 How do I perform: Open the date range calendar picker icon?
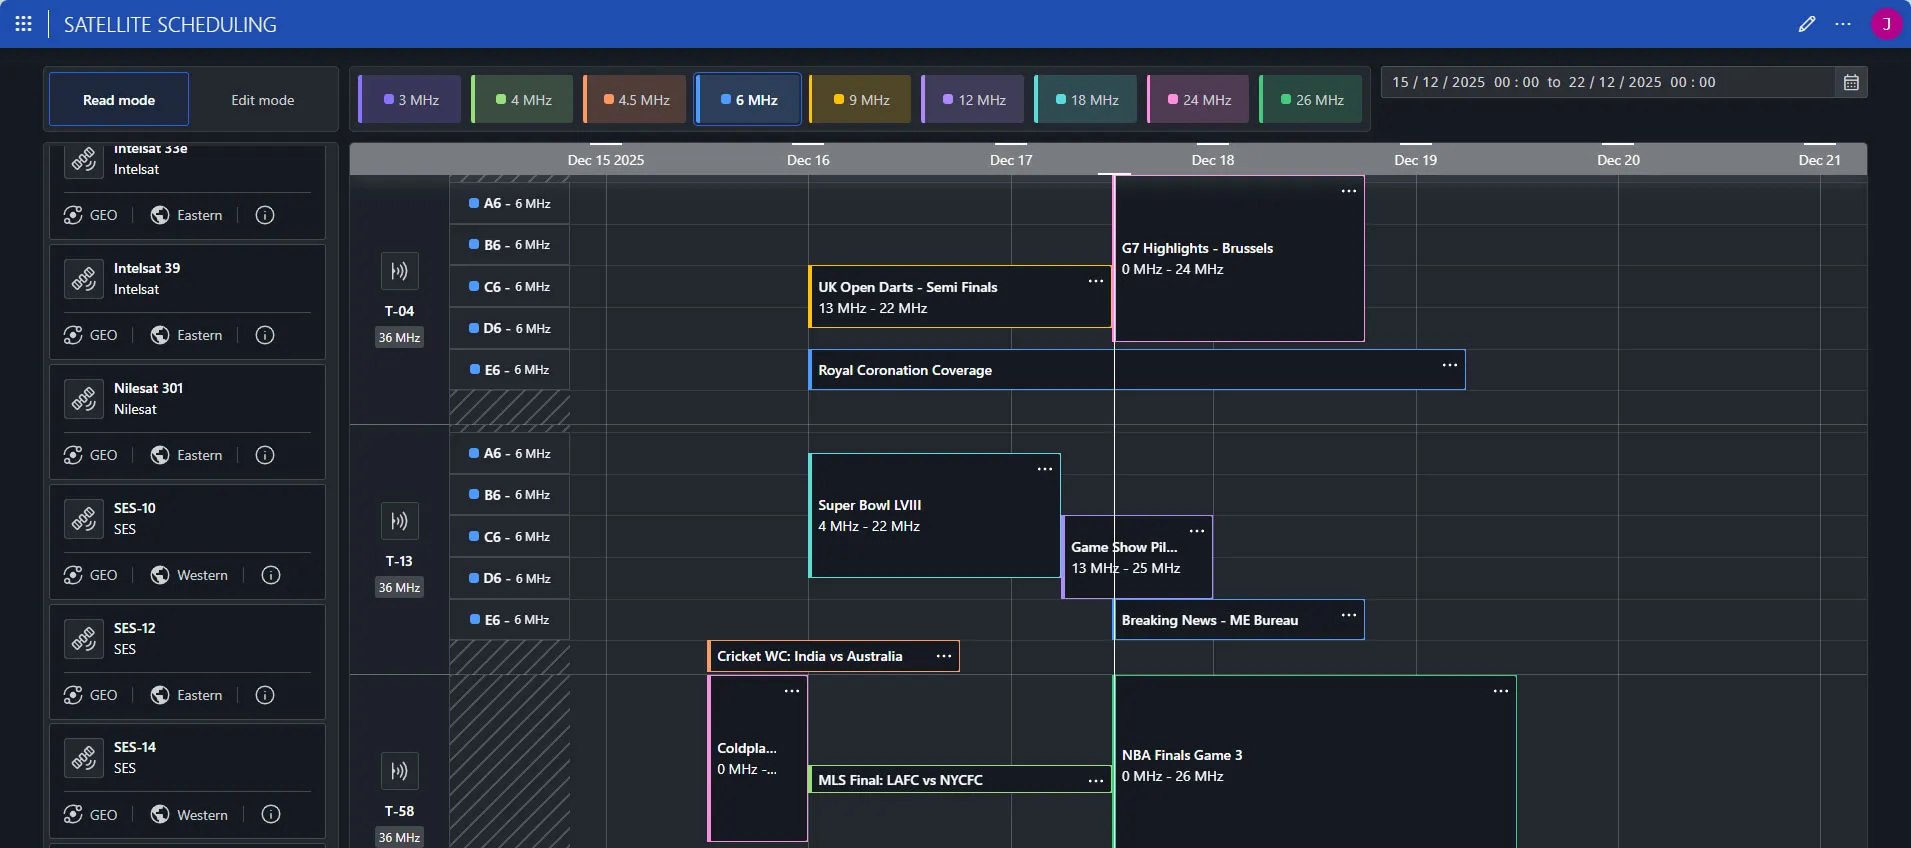click(1851, 82)
